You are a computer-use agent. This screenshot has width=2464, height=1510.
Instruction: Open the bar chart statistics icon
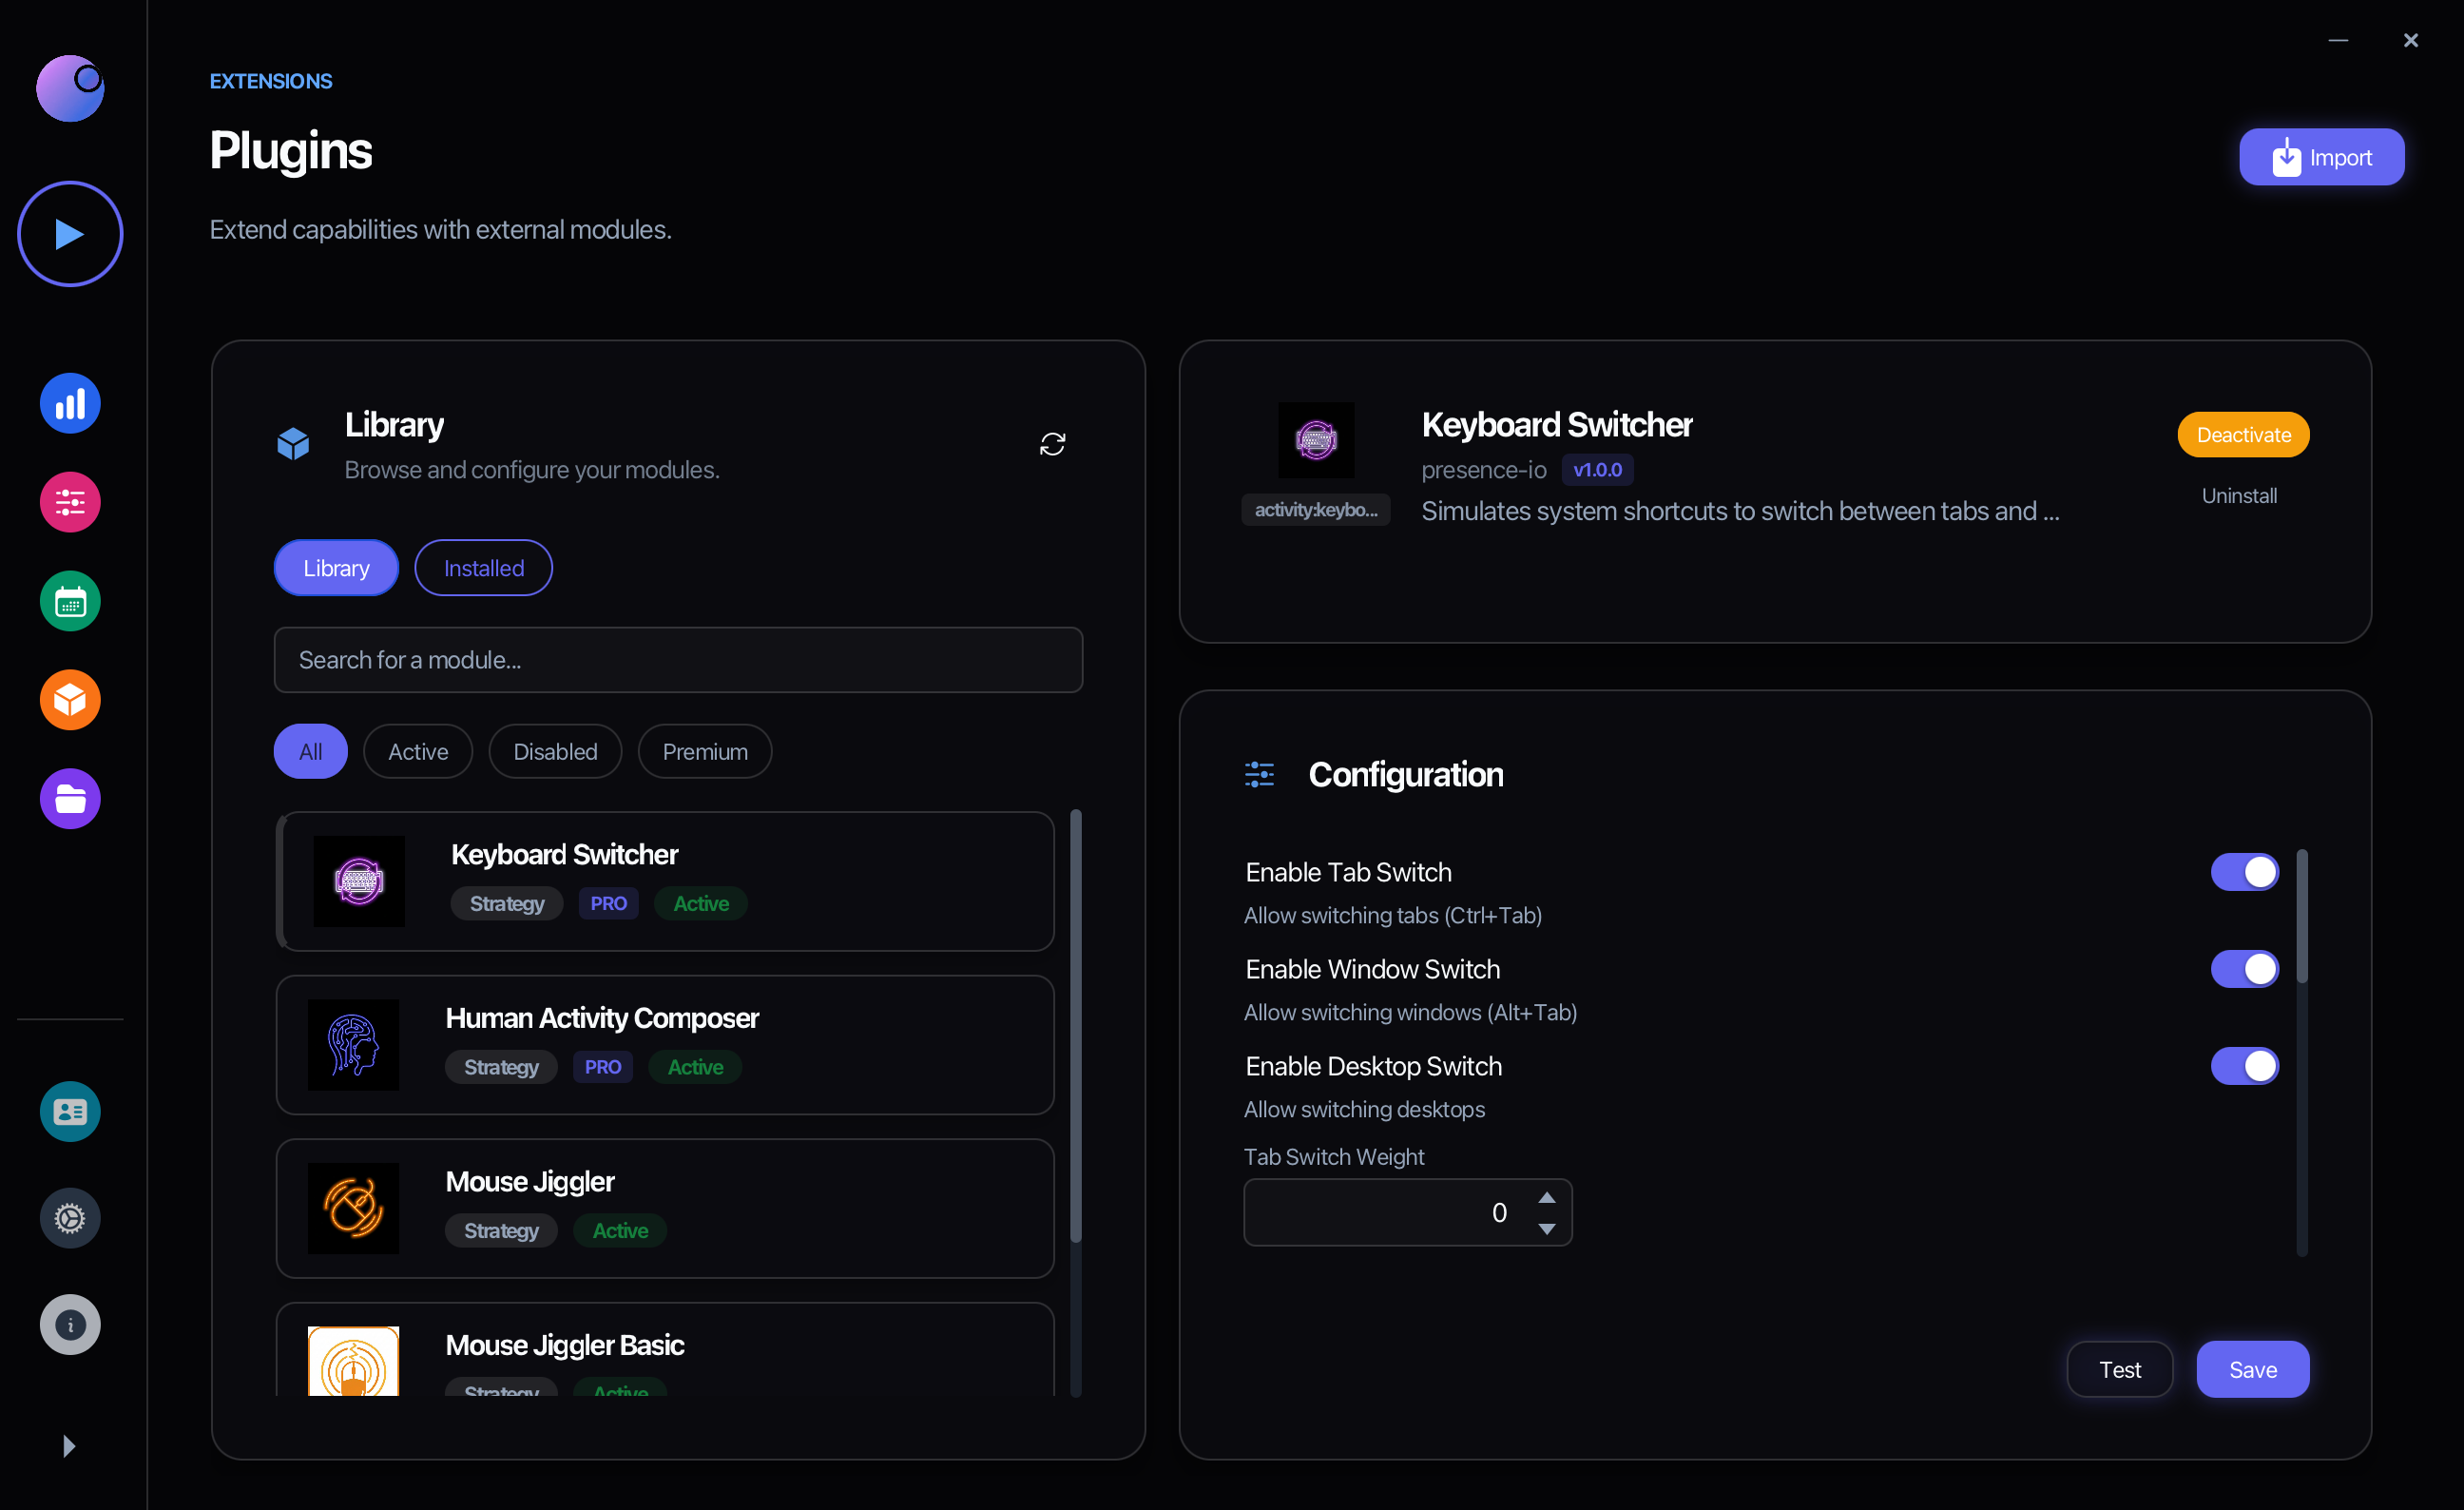(70, 404)
